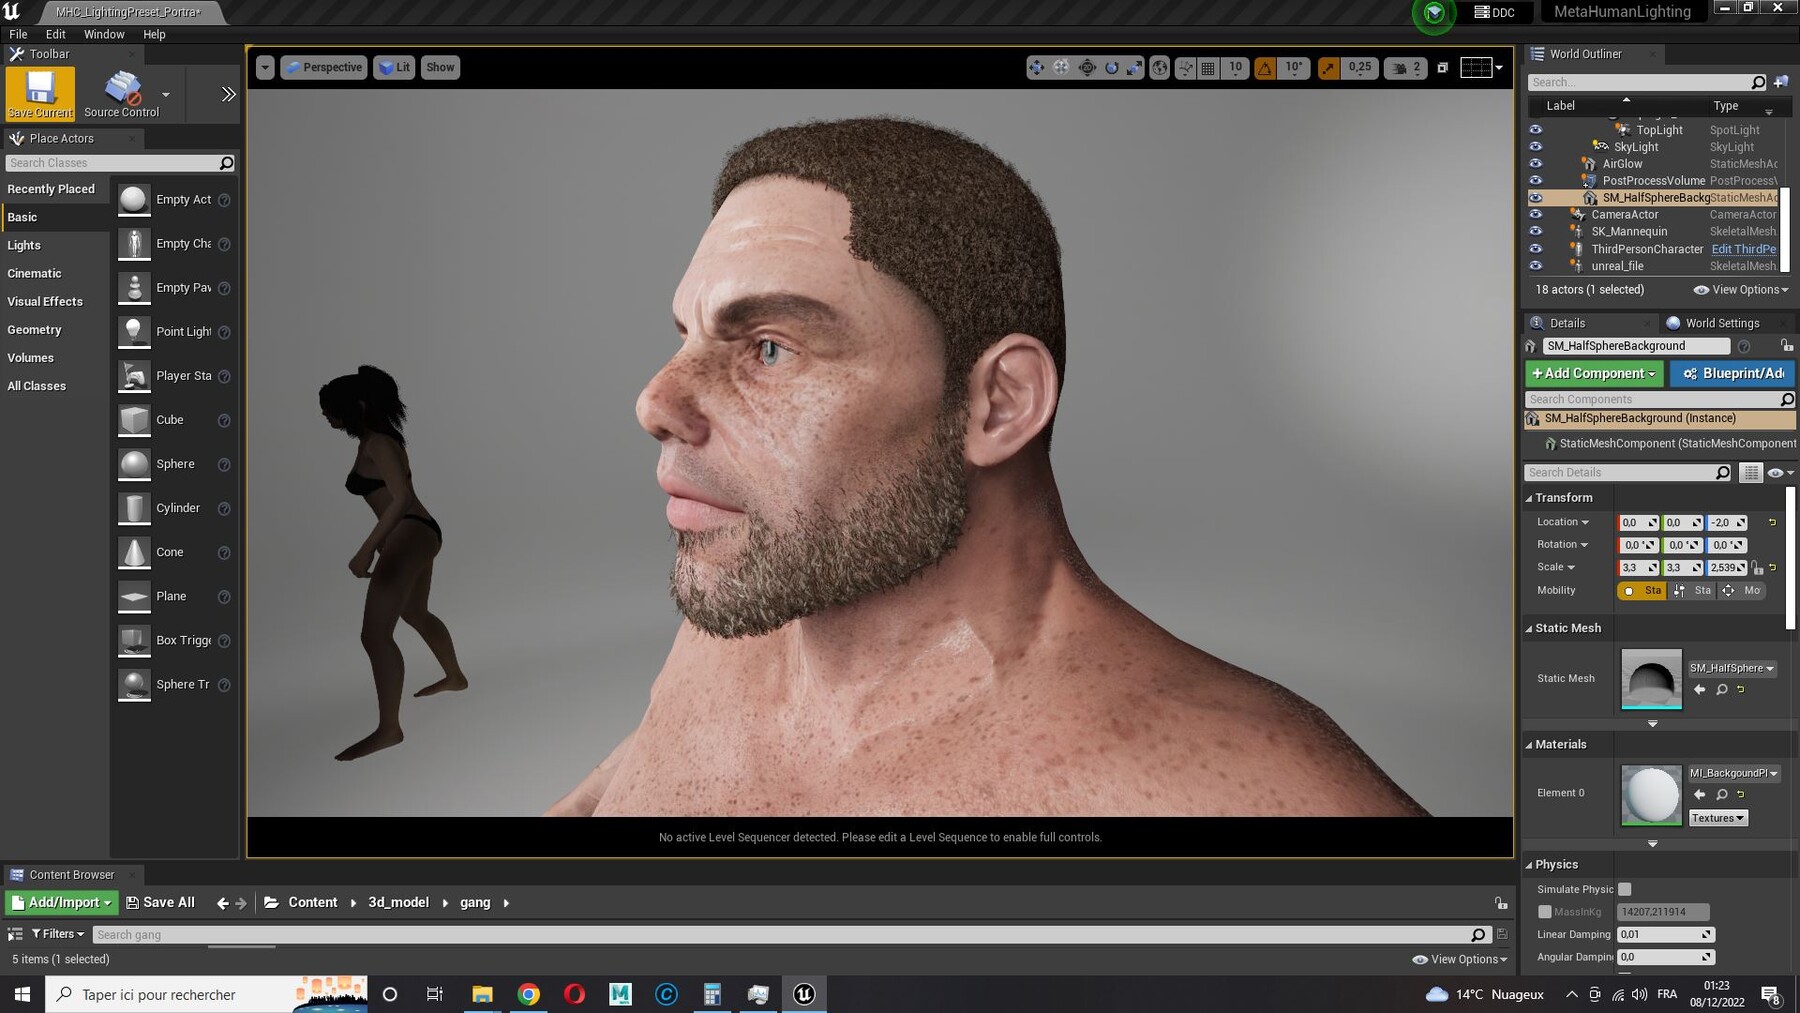Viewport: 1800px width, 1013px height.
Task: Select PostProcessVolume in World Outliner
Action: point(1653,181)
